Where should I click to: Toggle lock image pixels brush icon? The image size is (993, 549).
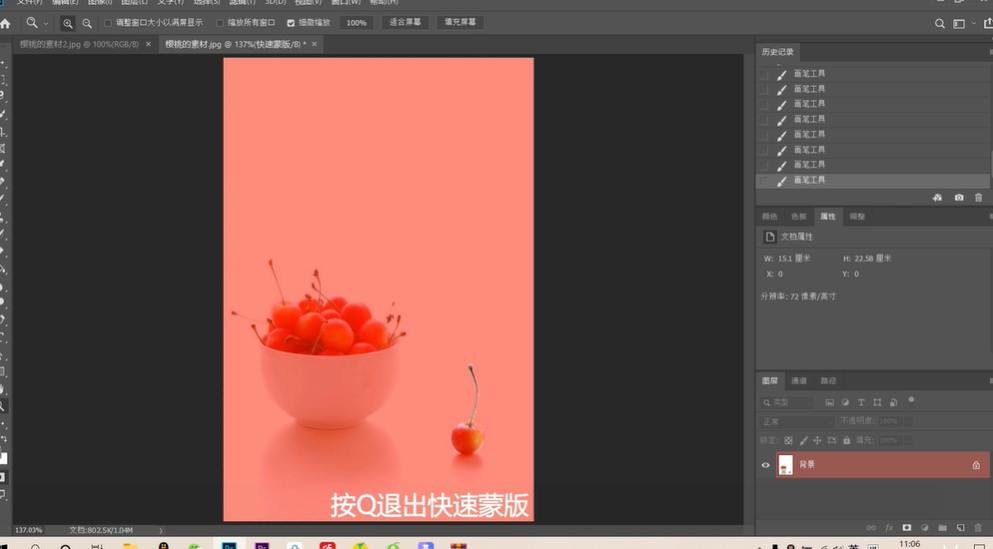coord(803,441)
